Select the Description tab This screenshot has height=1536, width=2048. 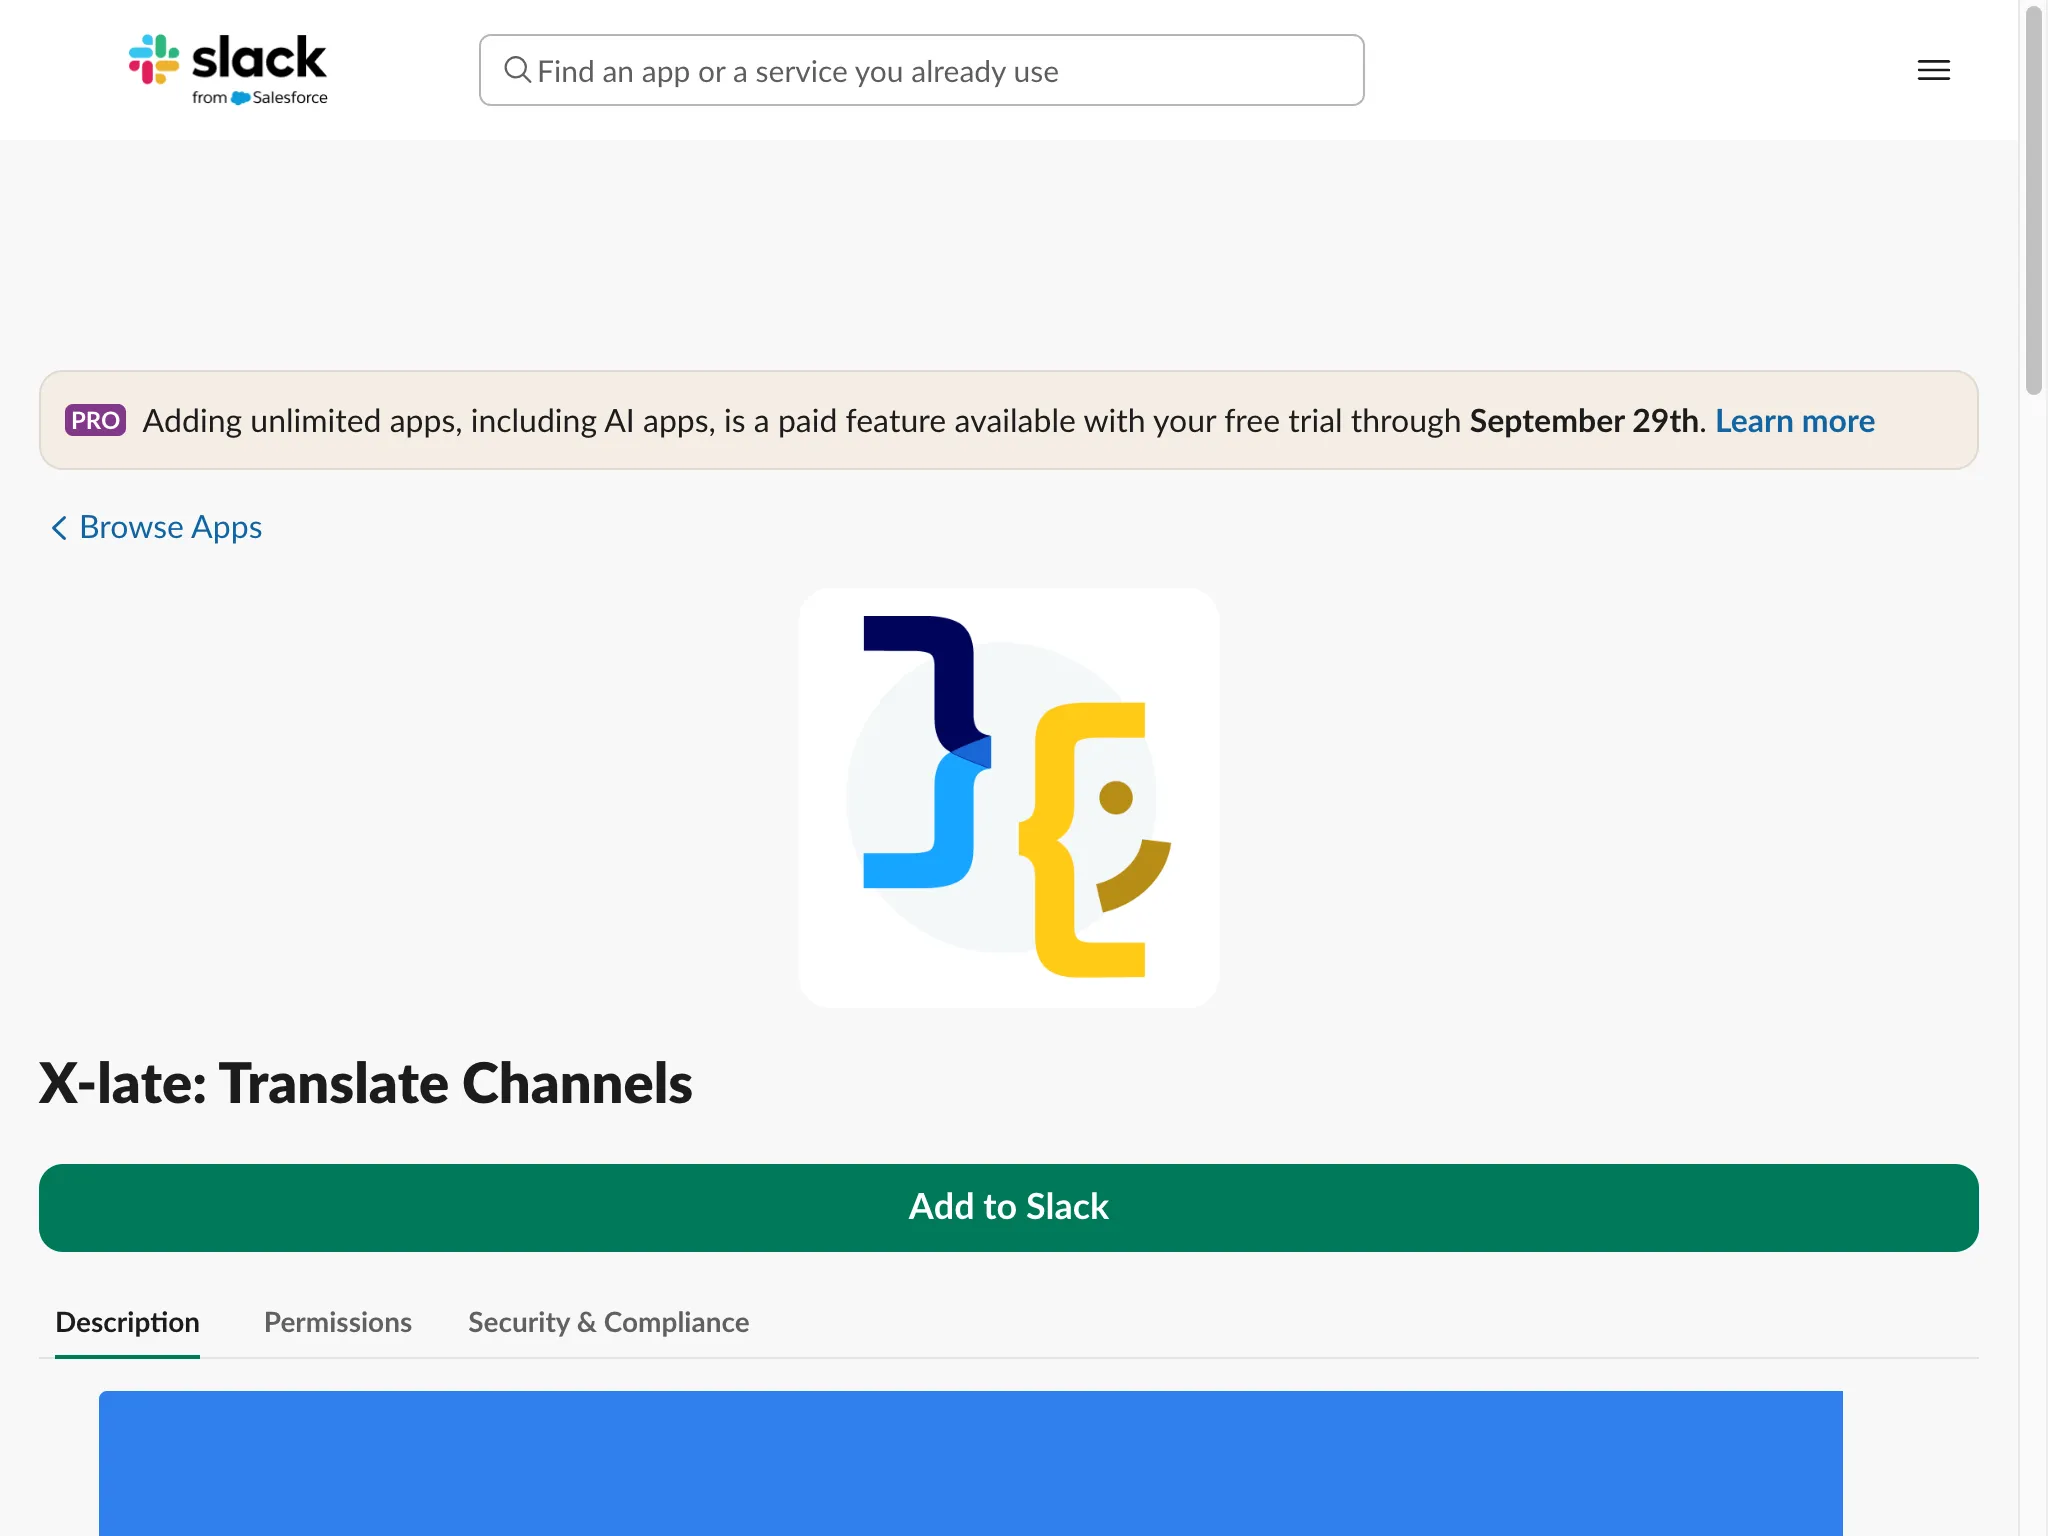point(127,1322)
